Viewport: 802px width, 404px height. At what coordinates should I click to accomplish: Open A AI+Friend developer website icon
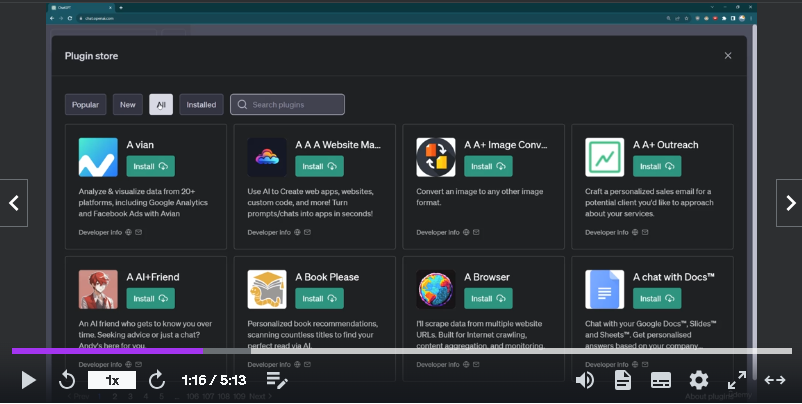[x=128, y=365]
